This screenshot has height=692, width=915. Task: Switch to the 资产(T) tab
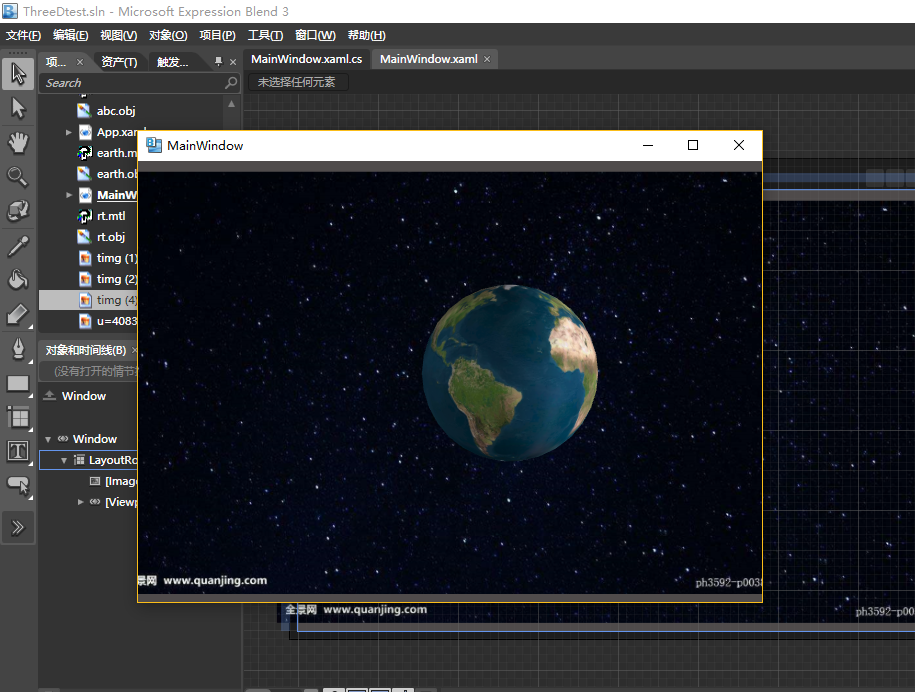coord(119,62)
